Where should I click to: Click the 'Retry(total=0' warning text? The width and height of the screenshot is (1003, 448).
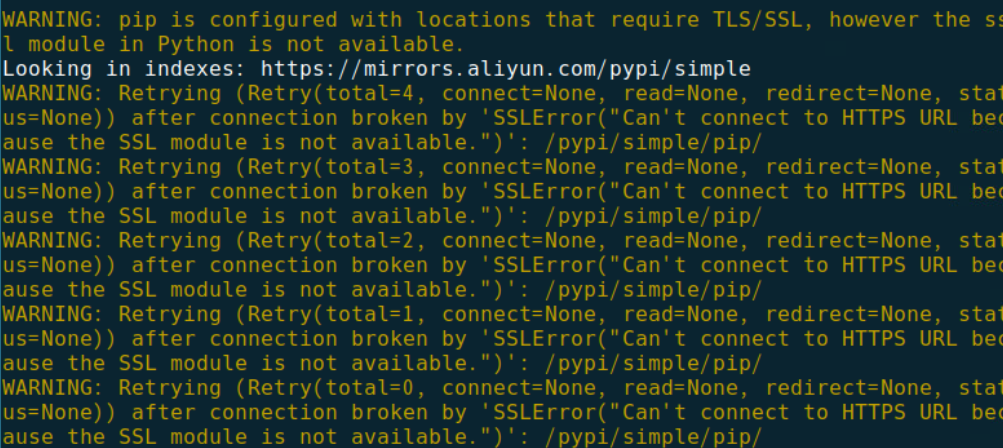point(330,388)
